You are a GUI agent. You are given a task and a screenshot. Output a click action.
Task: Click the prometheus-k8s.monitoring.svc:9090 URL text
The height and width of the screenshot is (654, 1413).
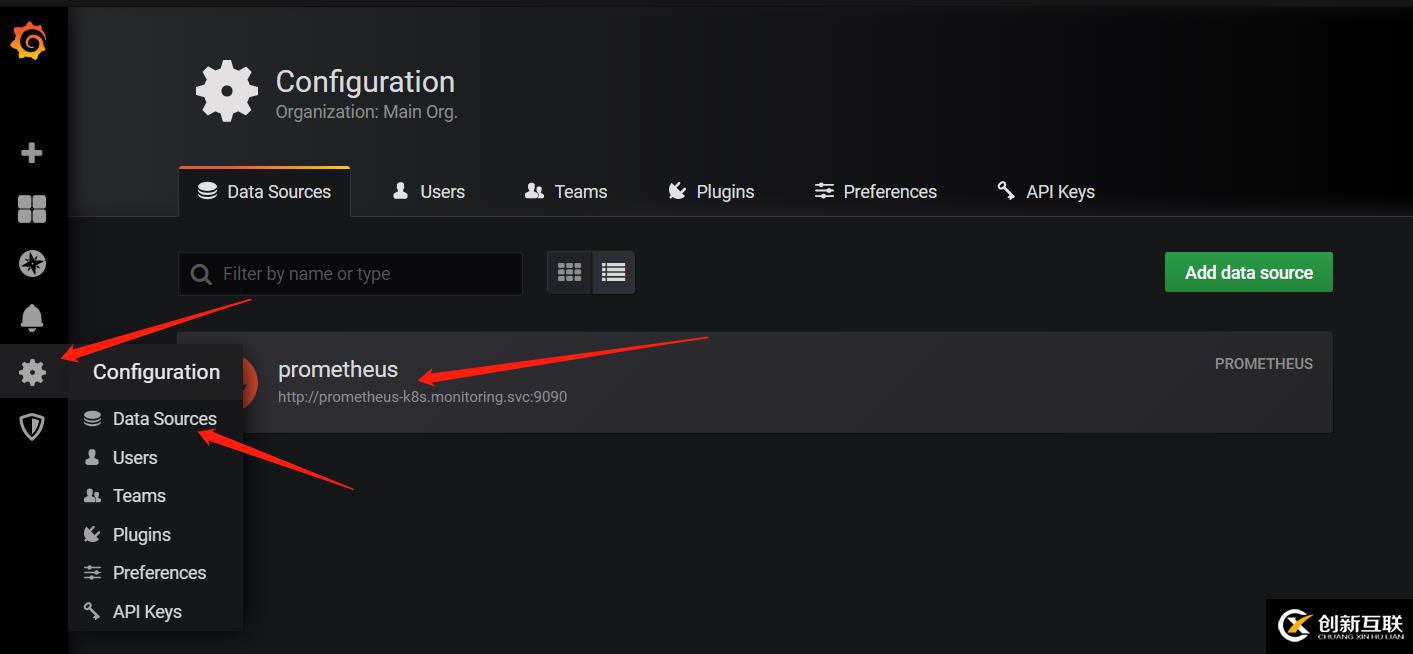423,397
